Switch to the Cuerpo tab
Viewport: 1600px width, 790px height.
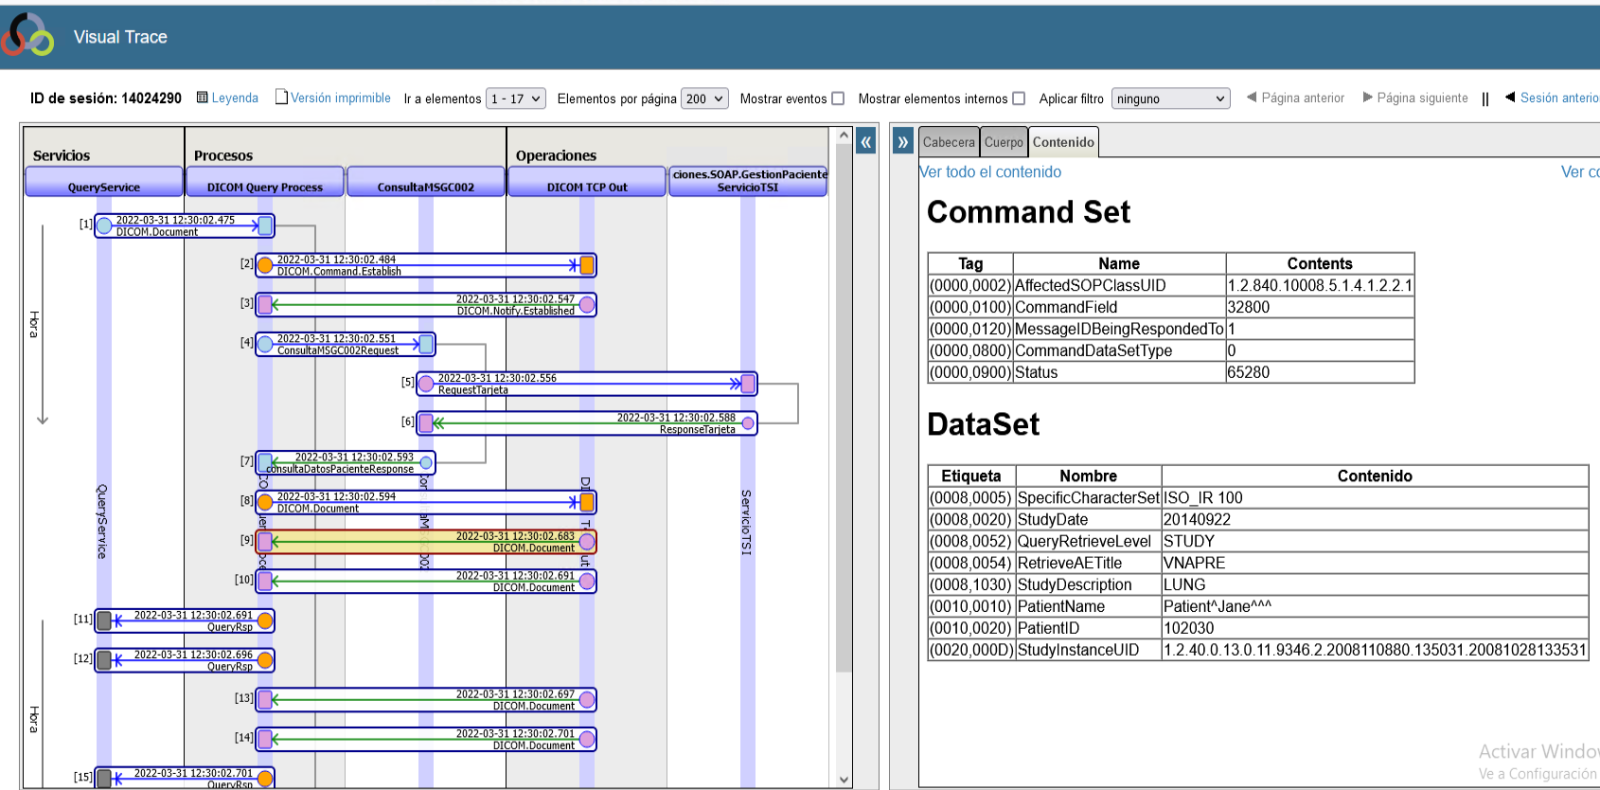[1003, 142]
